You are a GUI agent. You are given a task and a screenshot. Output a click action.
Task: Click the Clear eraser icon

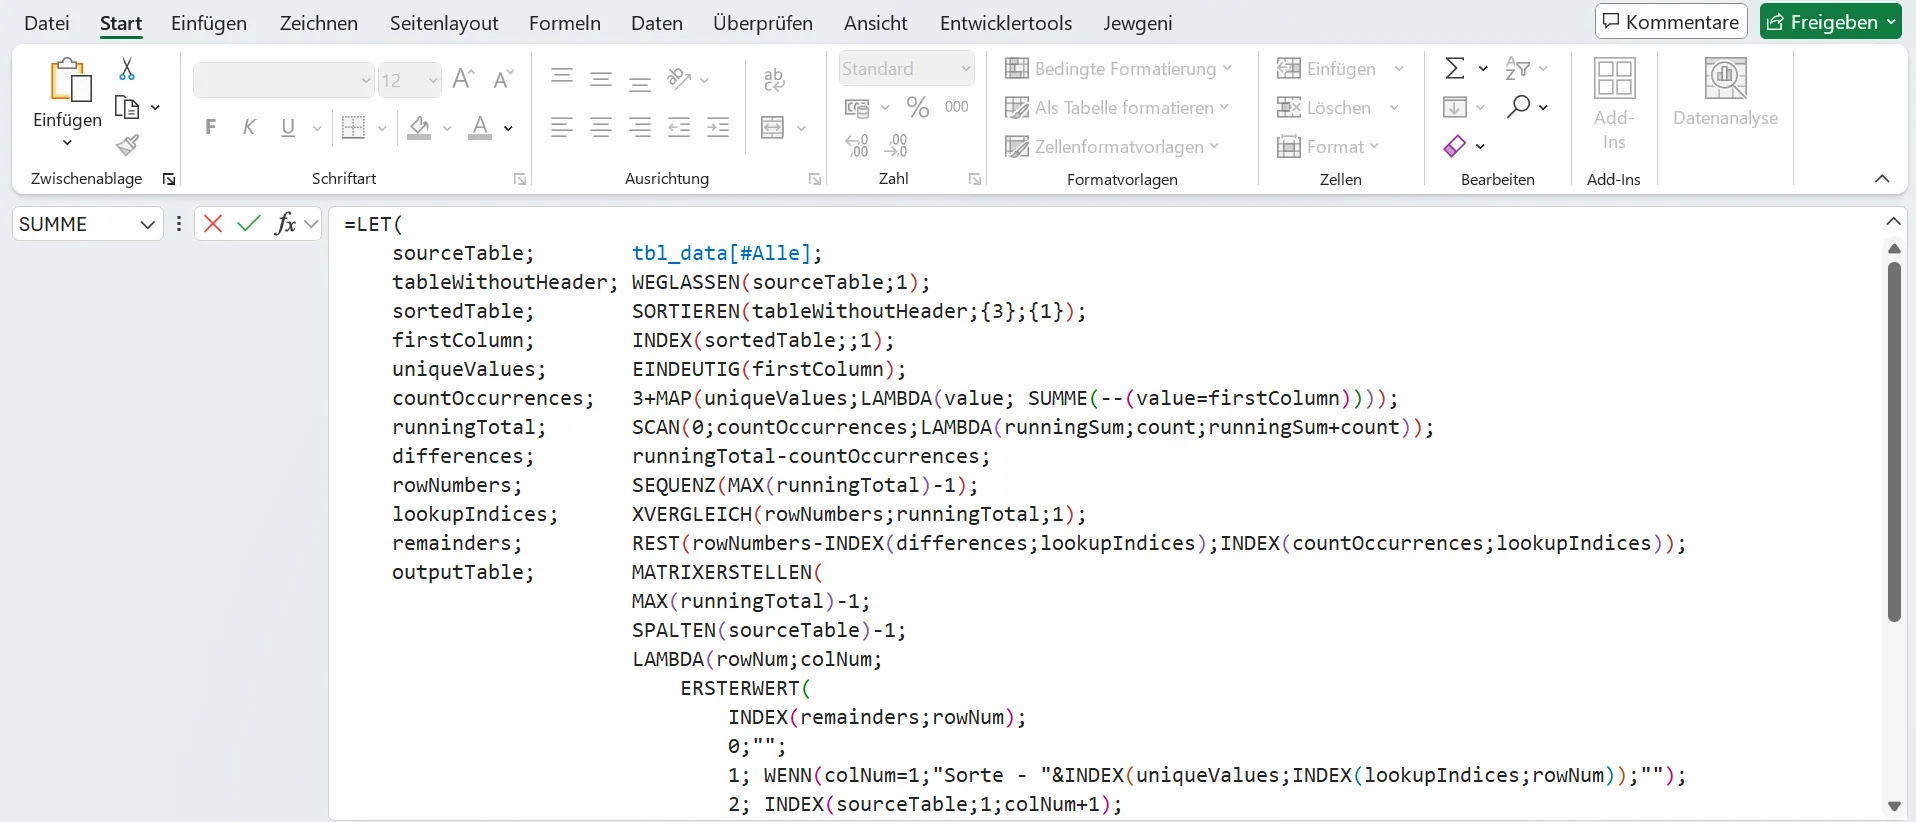(1455, 146)
